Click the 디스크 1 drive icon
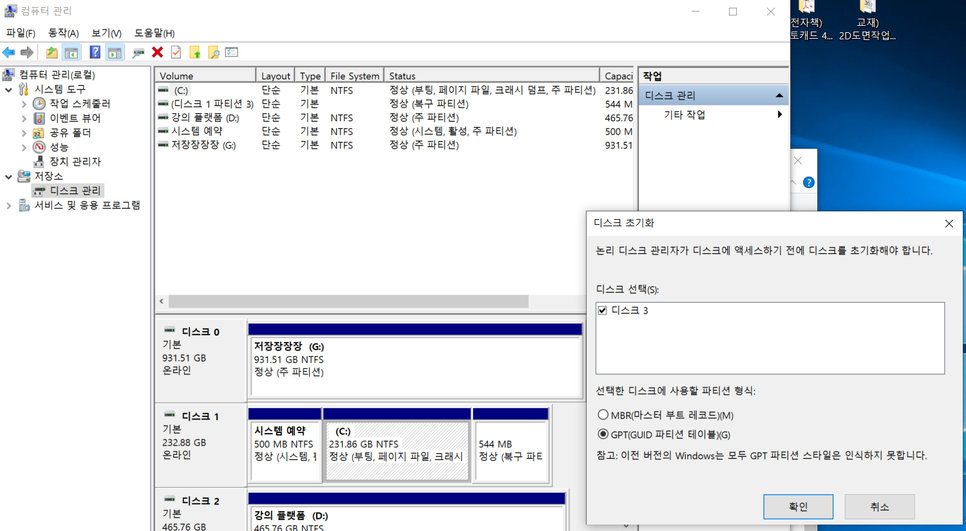This screenshot has width=966, height=531. 170,416
